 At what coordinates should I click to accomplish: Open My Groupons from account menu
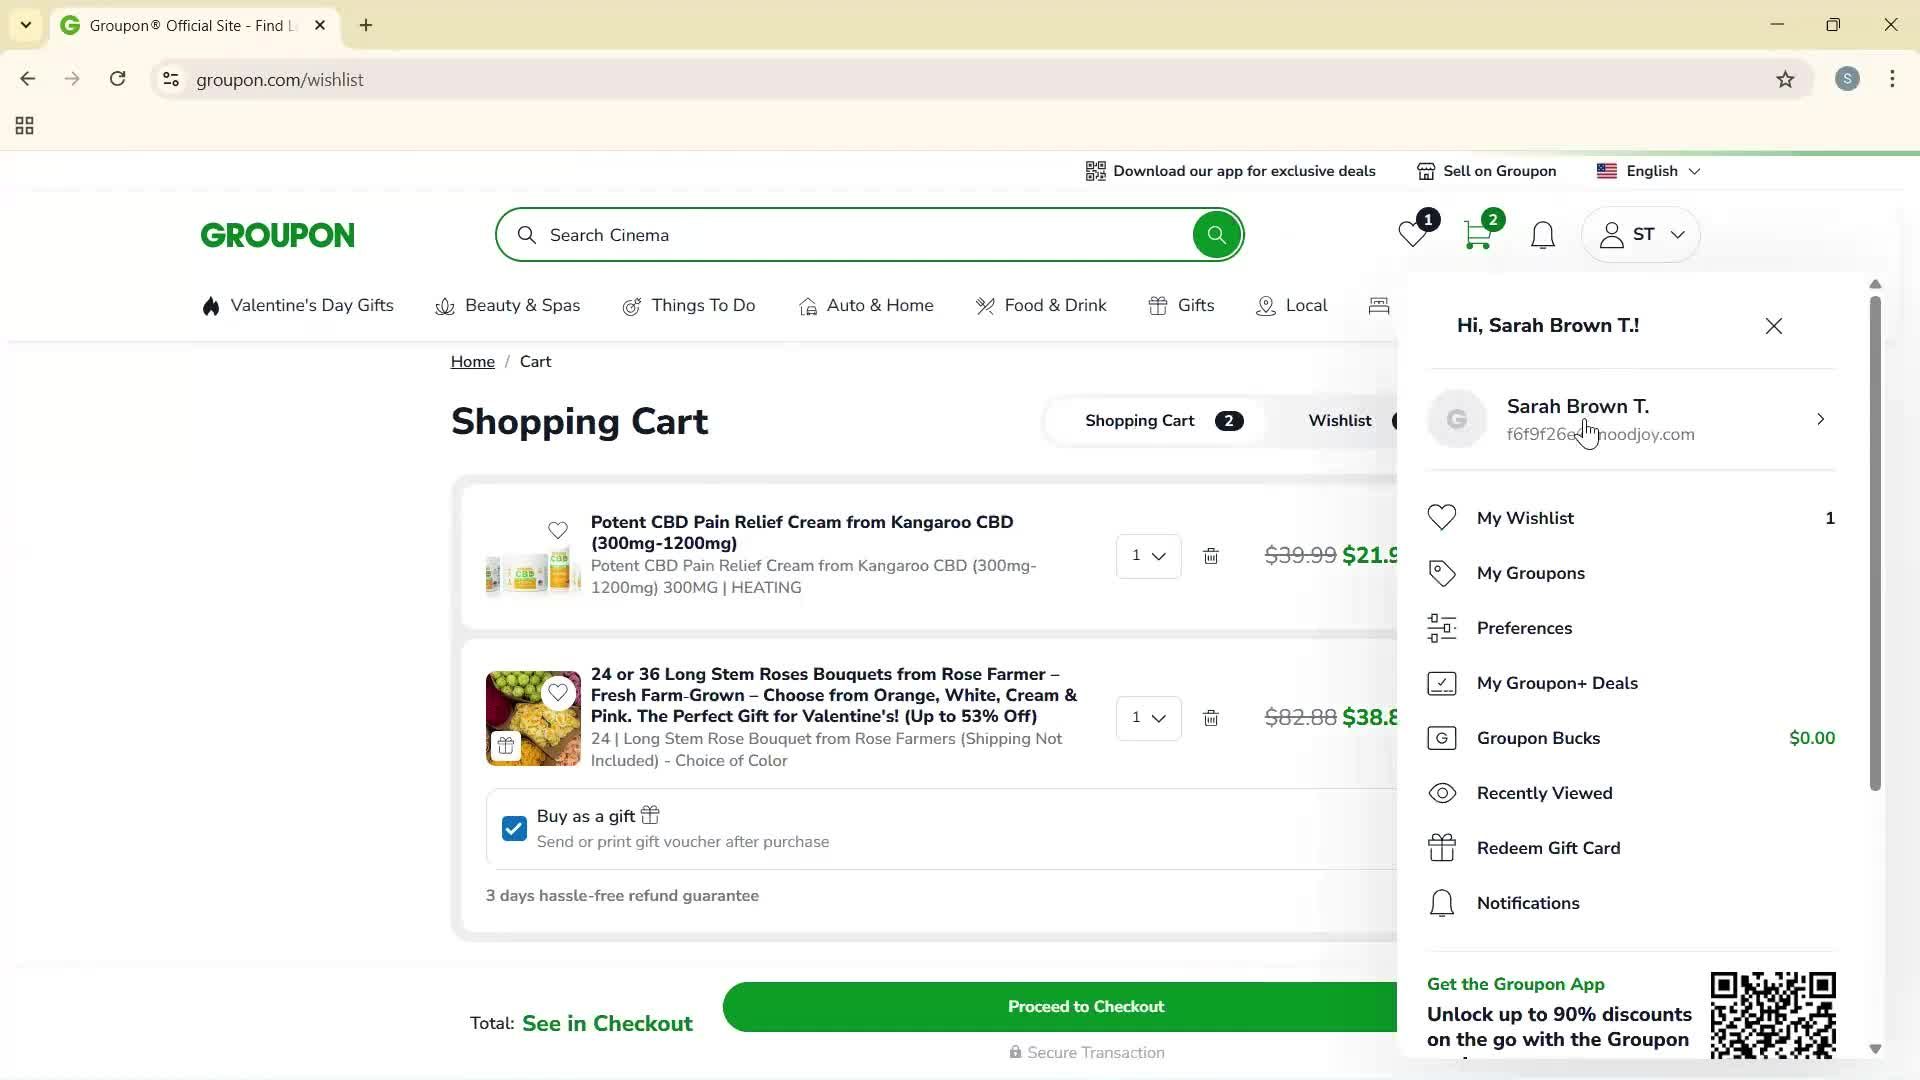coord(1530,573)
